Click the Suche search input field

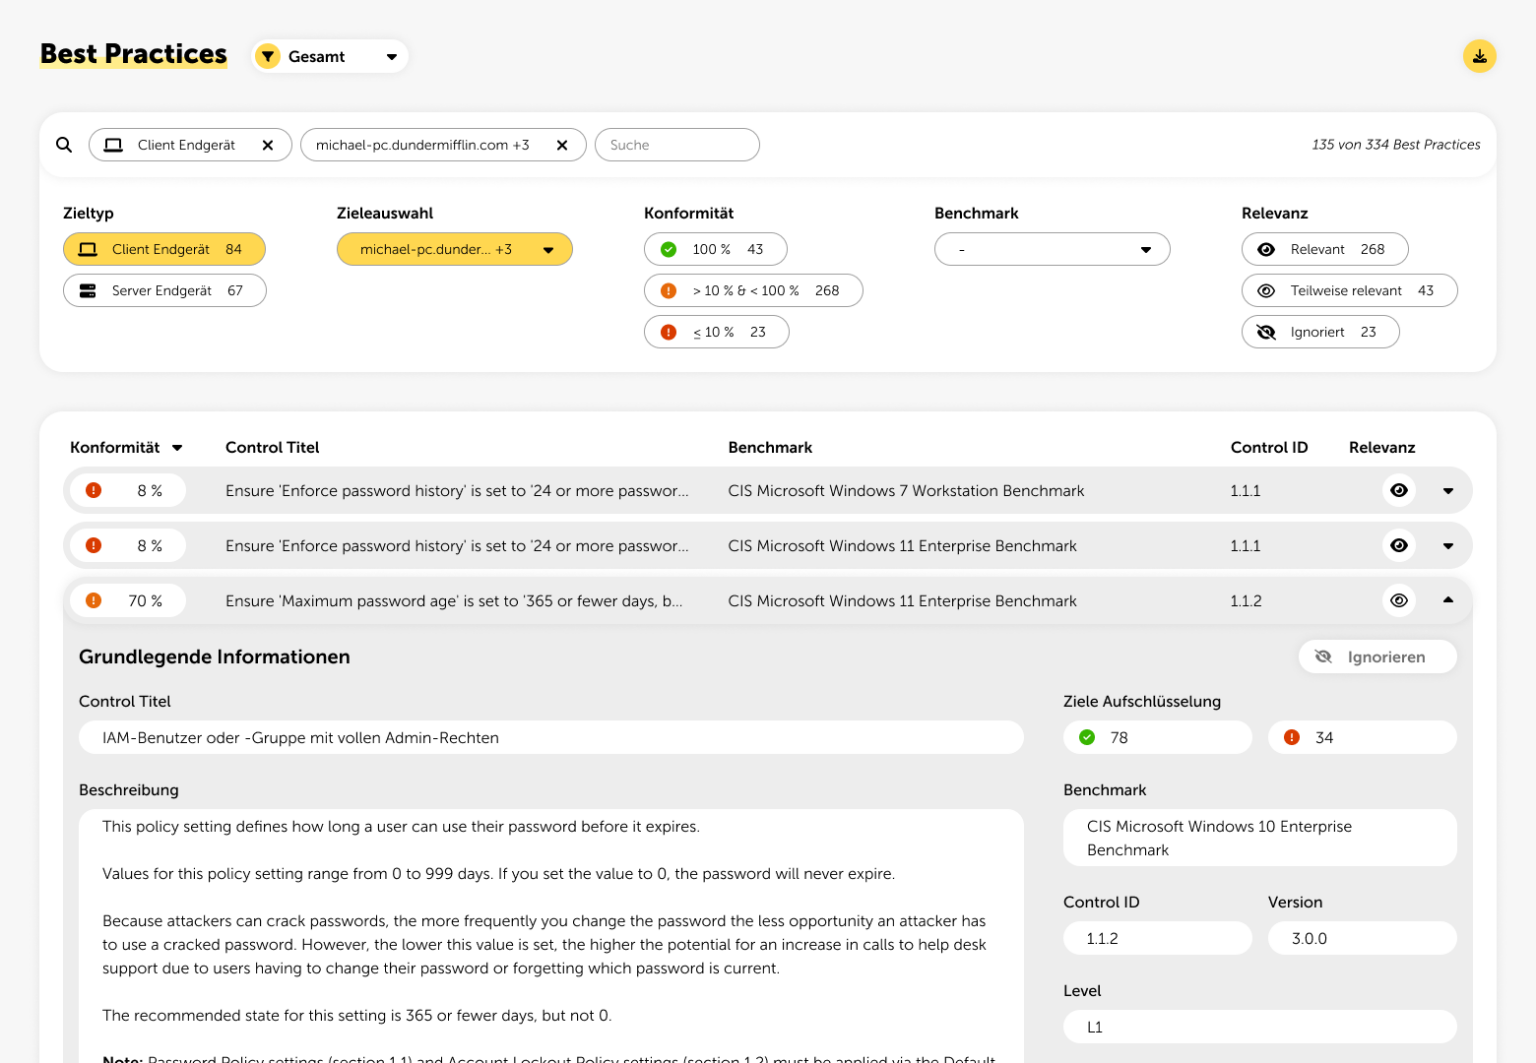click(x=677, y=145)
